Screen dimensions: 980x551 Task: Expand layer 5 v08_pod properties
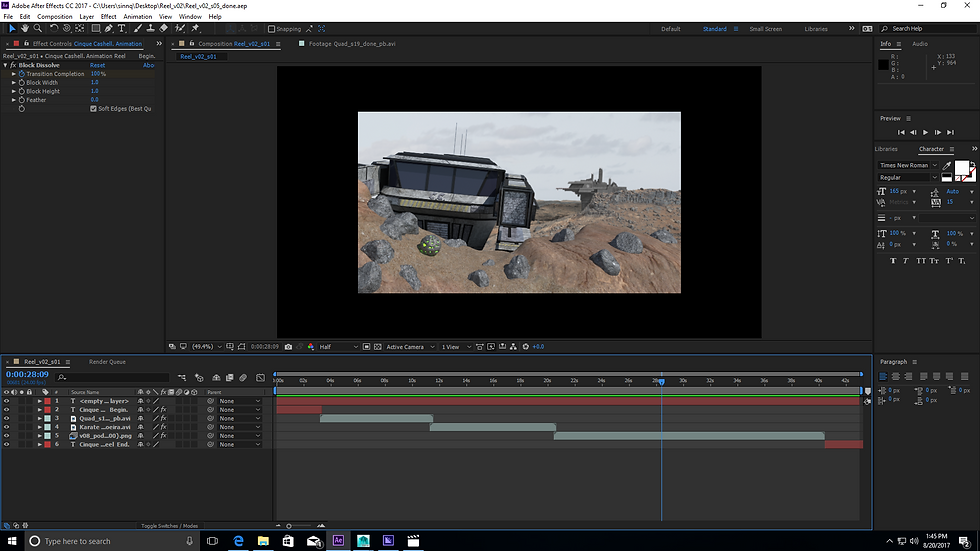(x=39, y=436)
